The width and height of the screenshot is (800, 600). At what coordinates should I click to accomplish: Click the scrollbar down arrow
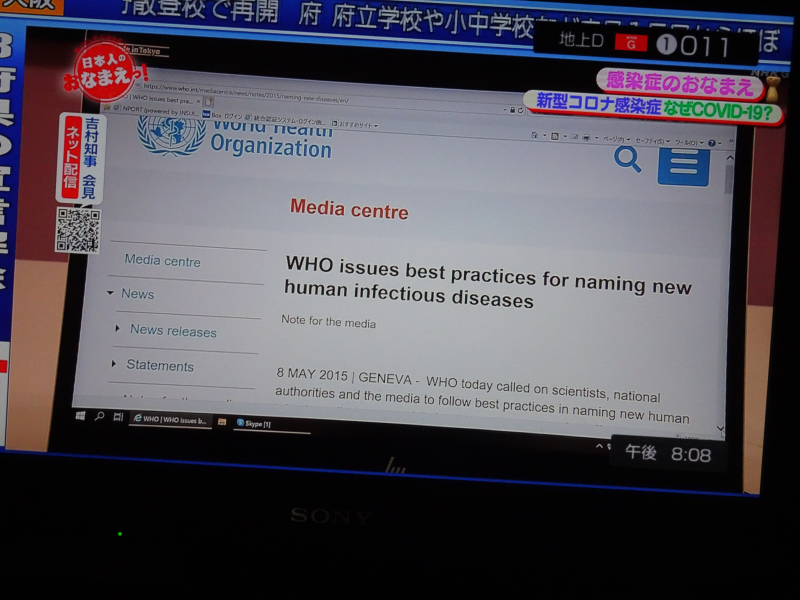pyautogui.click(x=720, y=428)
